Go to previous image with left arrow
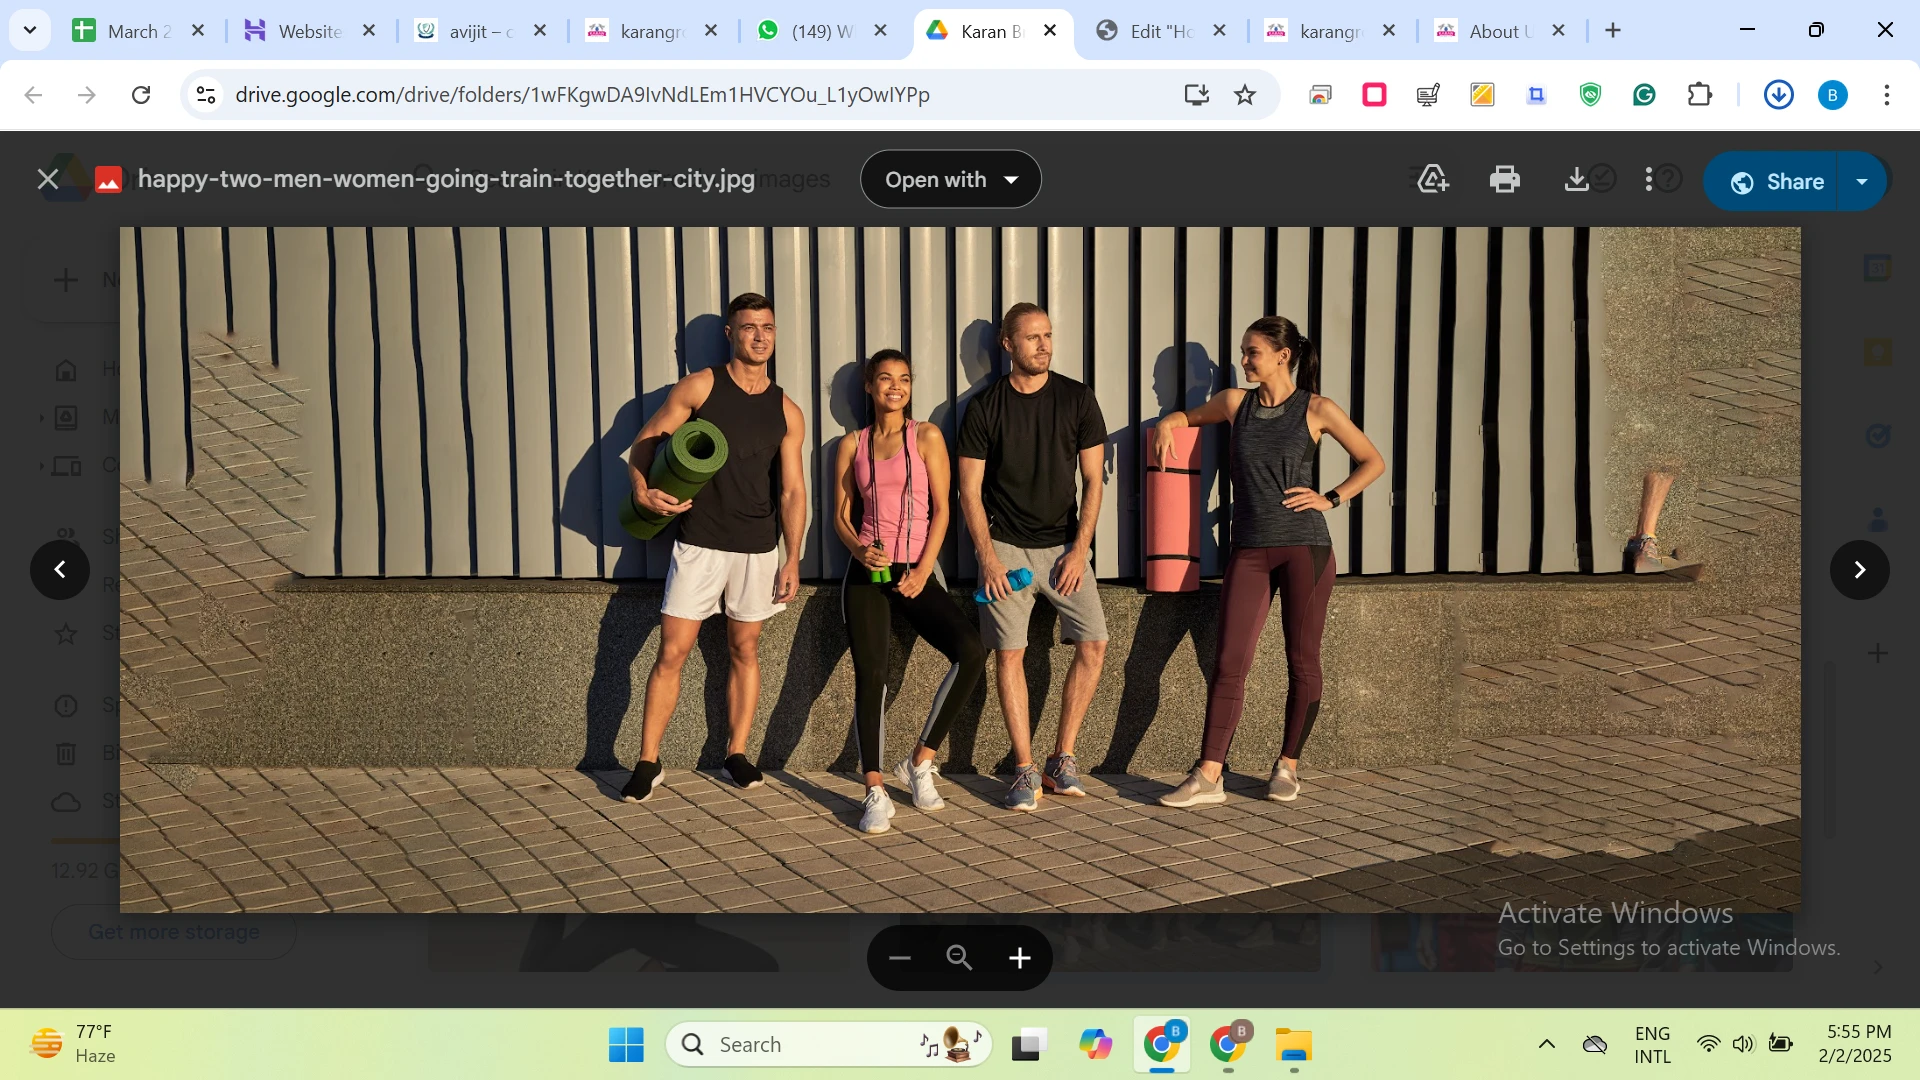 [60, 570]
